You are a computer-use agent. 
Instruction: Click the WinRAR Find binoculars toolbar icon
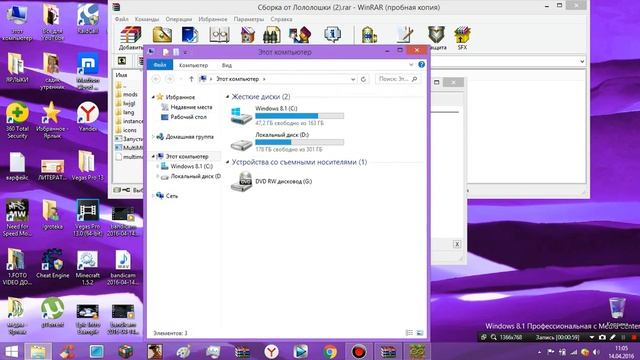271,35
